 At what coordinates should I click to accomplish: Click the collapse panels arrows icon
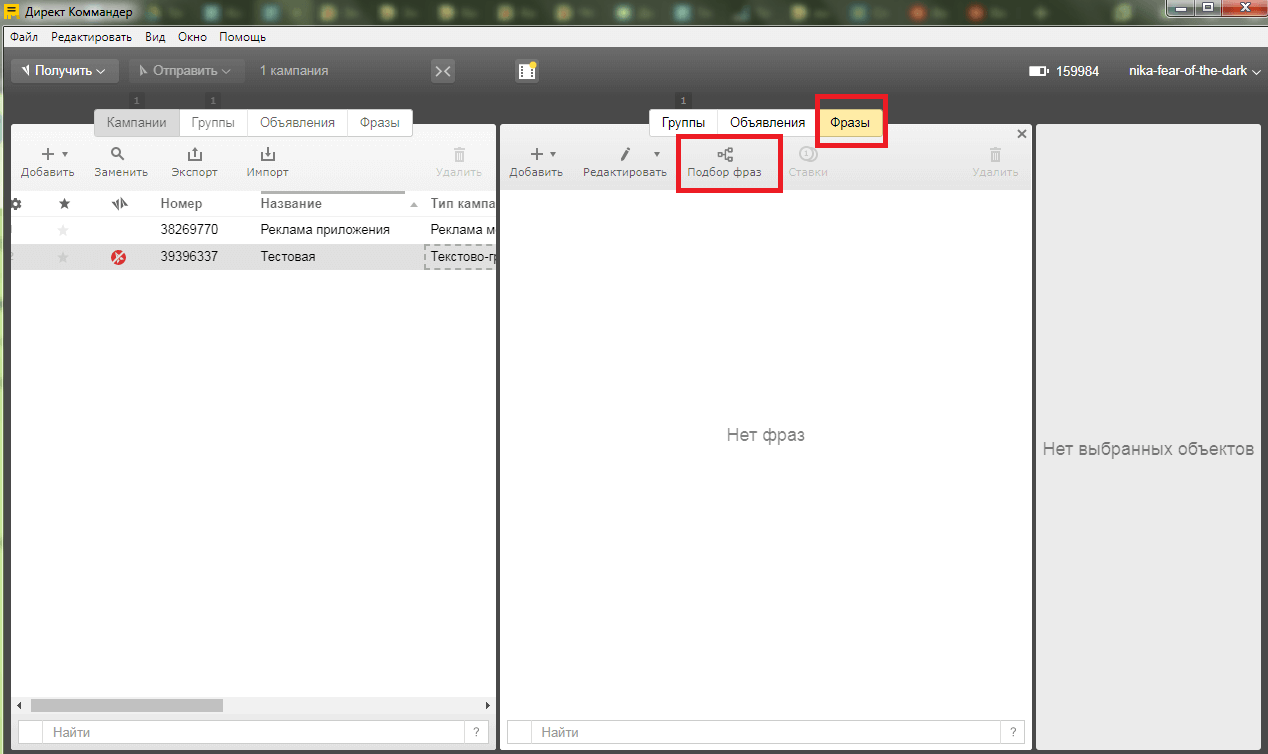[x=443, y=71]
